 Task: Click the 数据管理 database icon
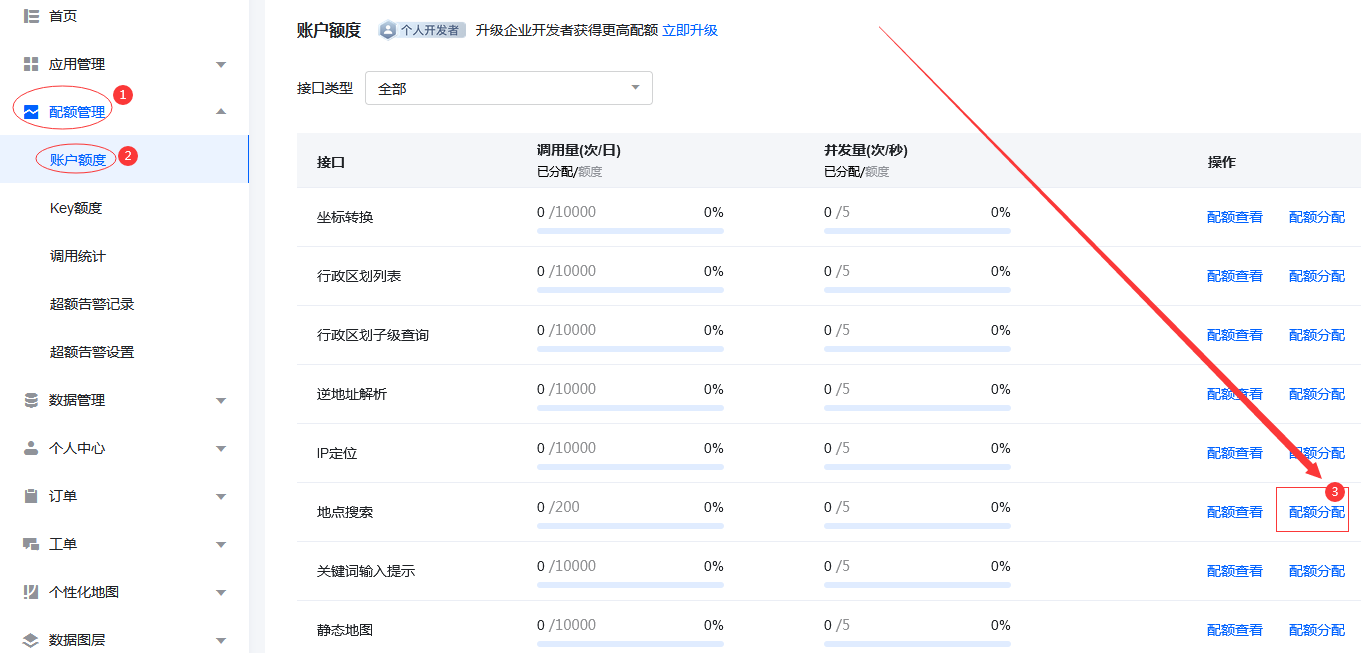pyautogui.click(x=31, y=400)
